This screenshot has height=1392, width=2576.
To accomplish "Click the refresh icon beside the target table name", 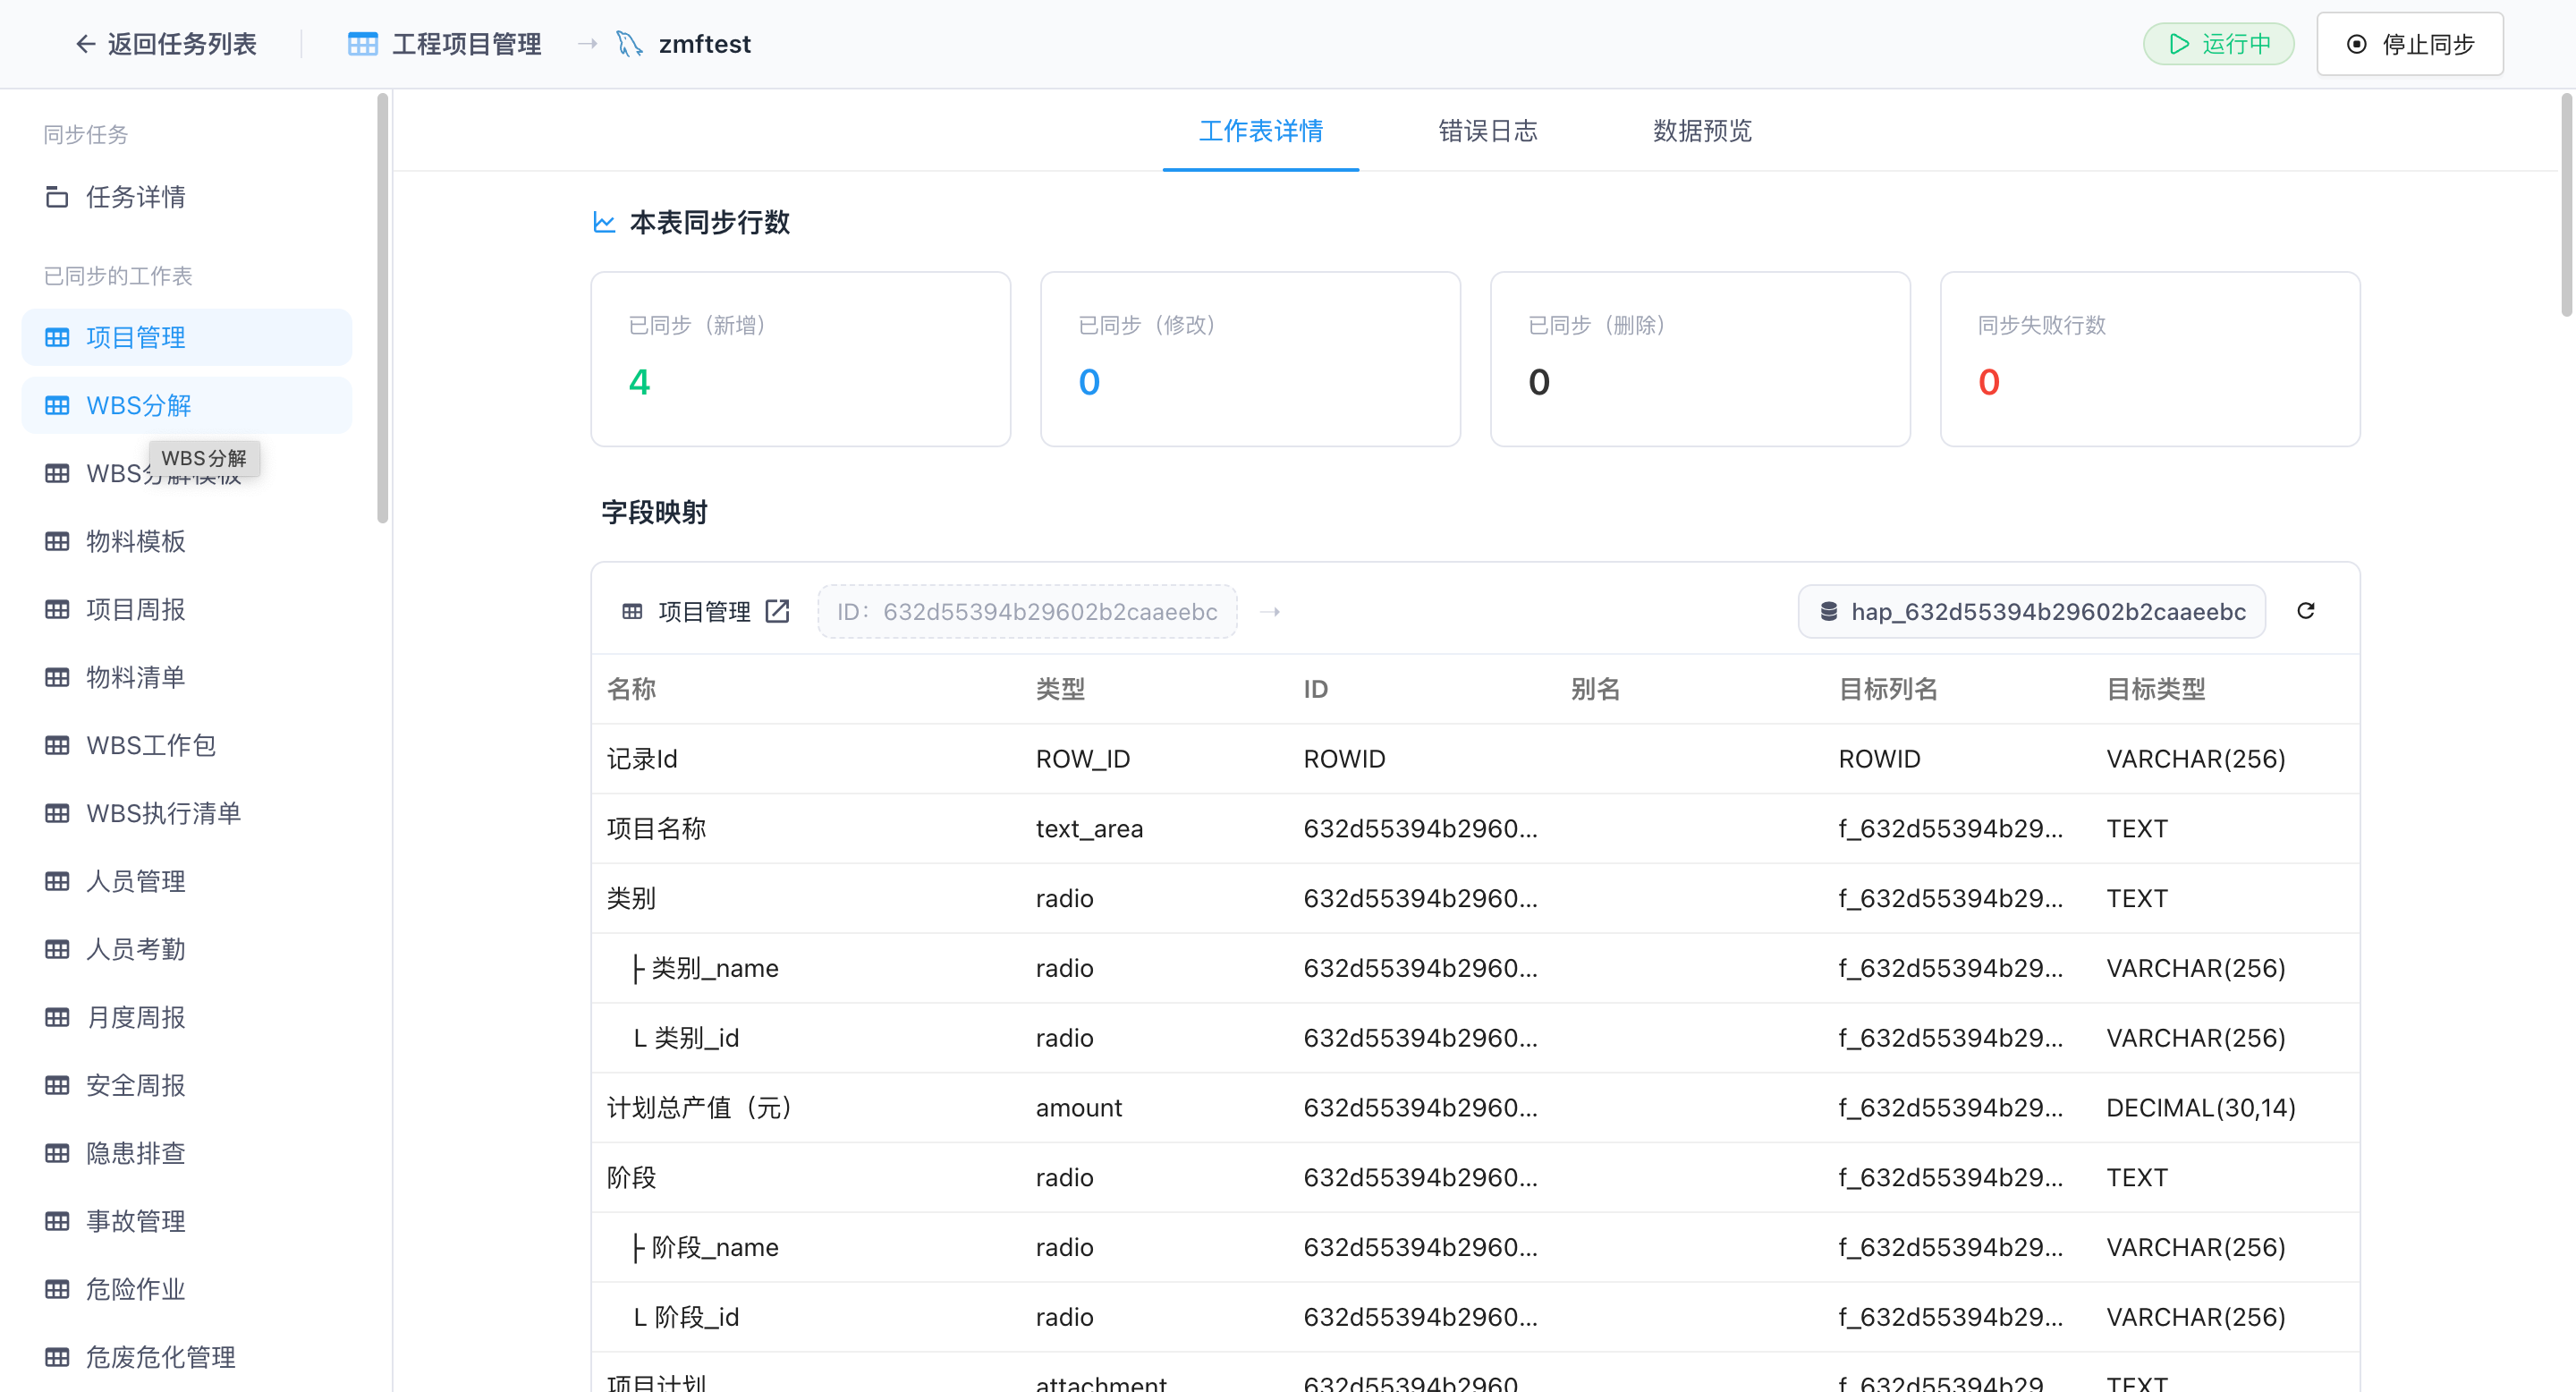I will pos(2305,611).
